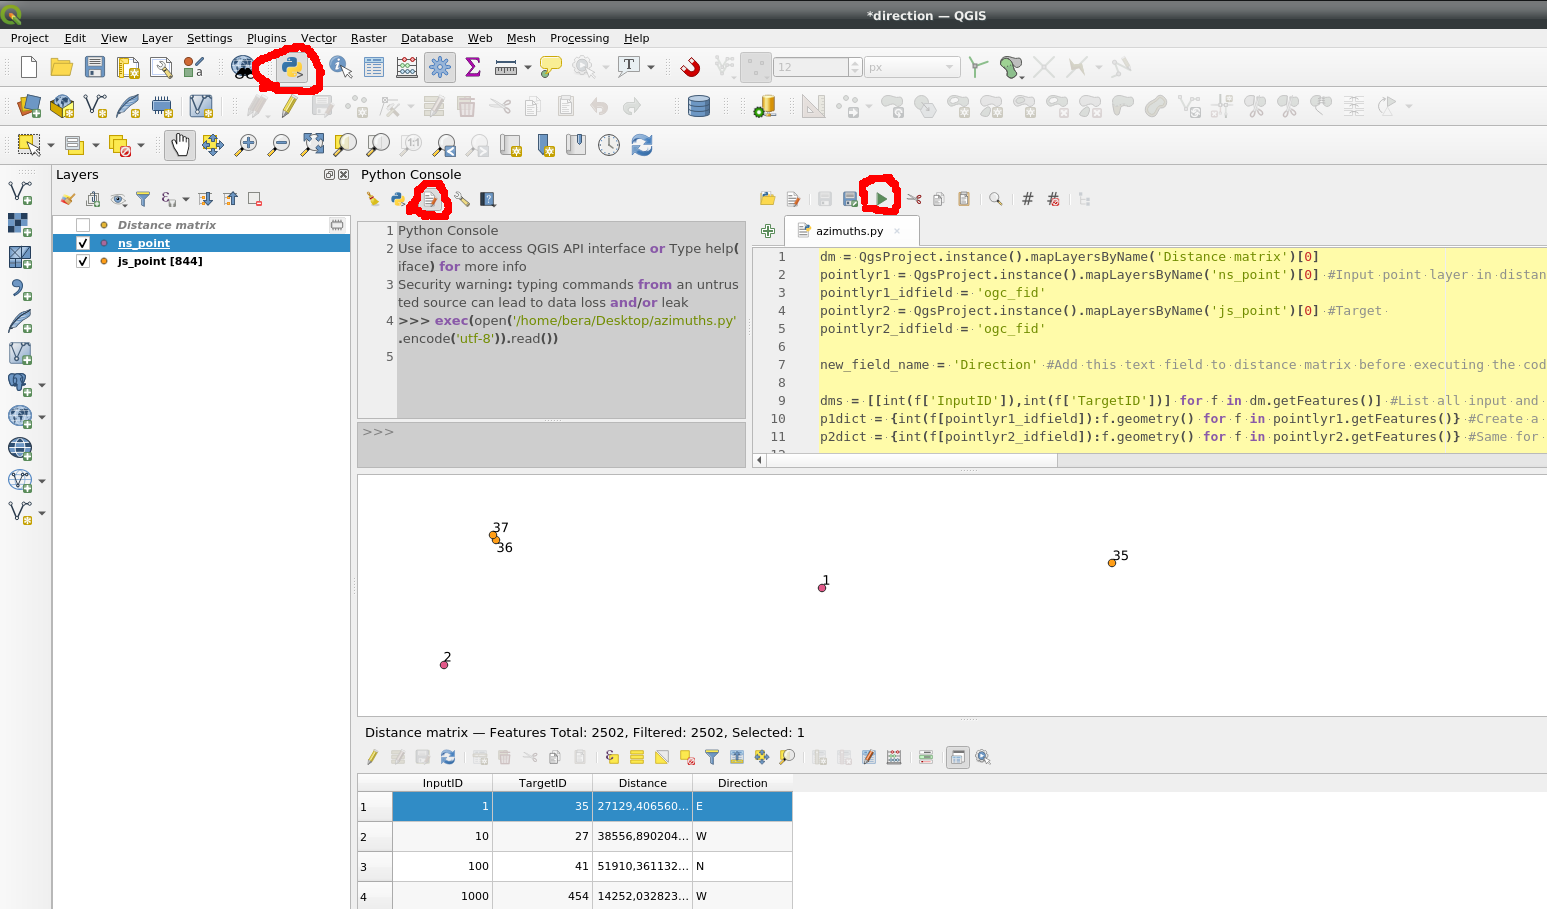Open the Plugins menu
Viewport: 1547px width, 909px height.
point(267,38)
